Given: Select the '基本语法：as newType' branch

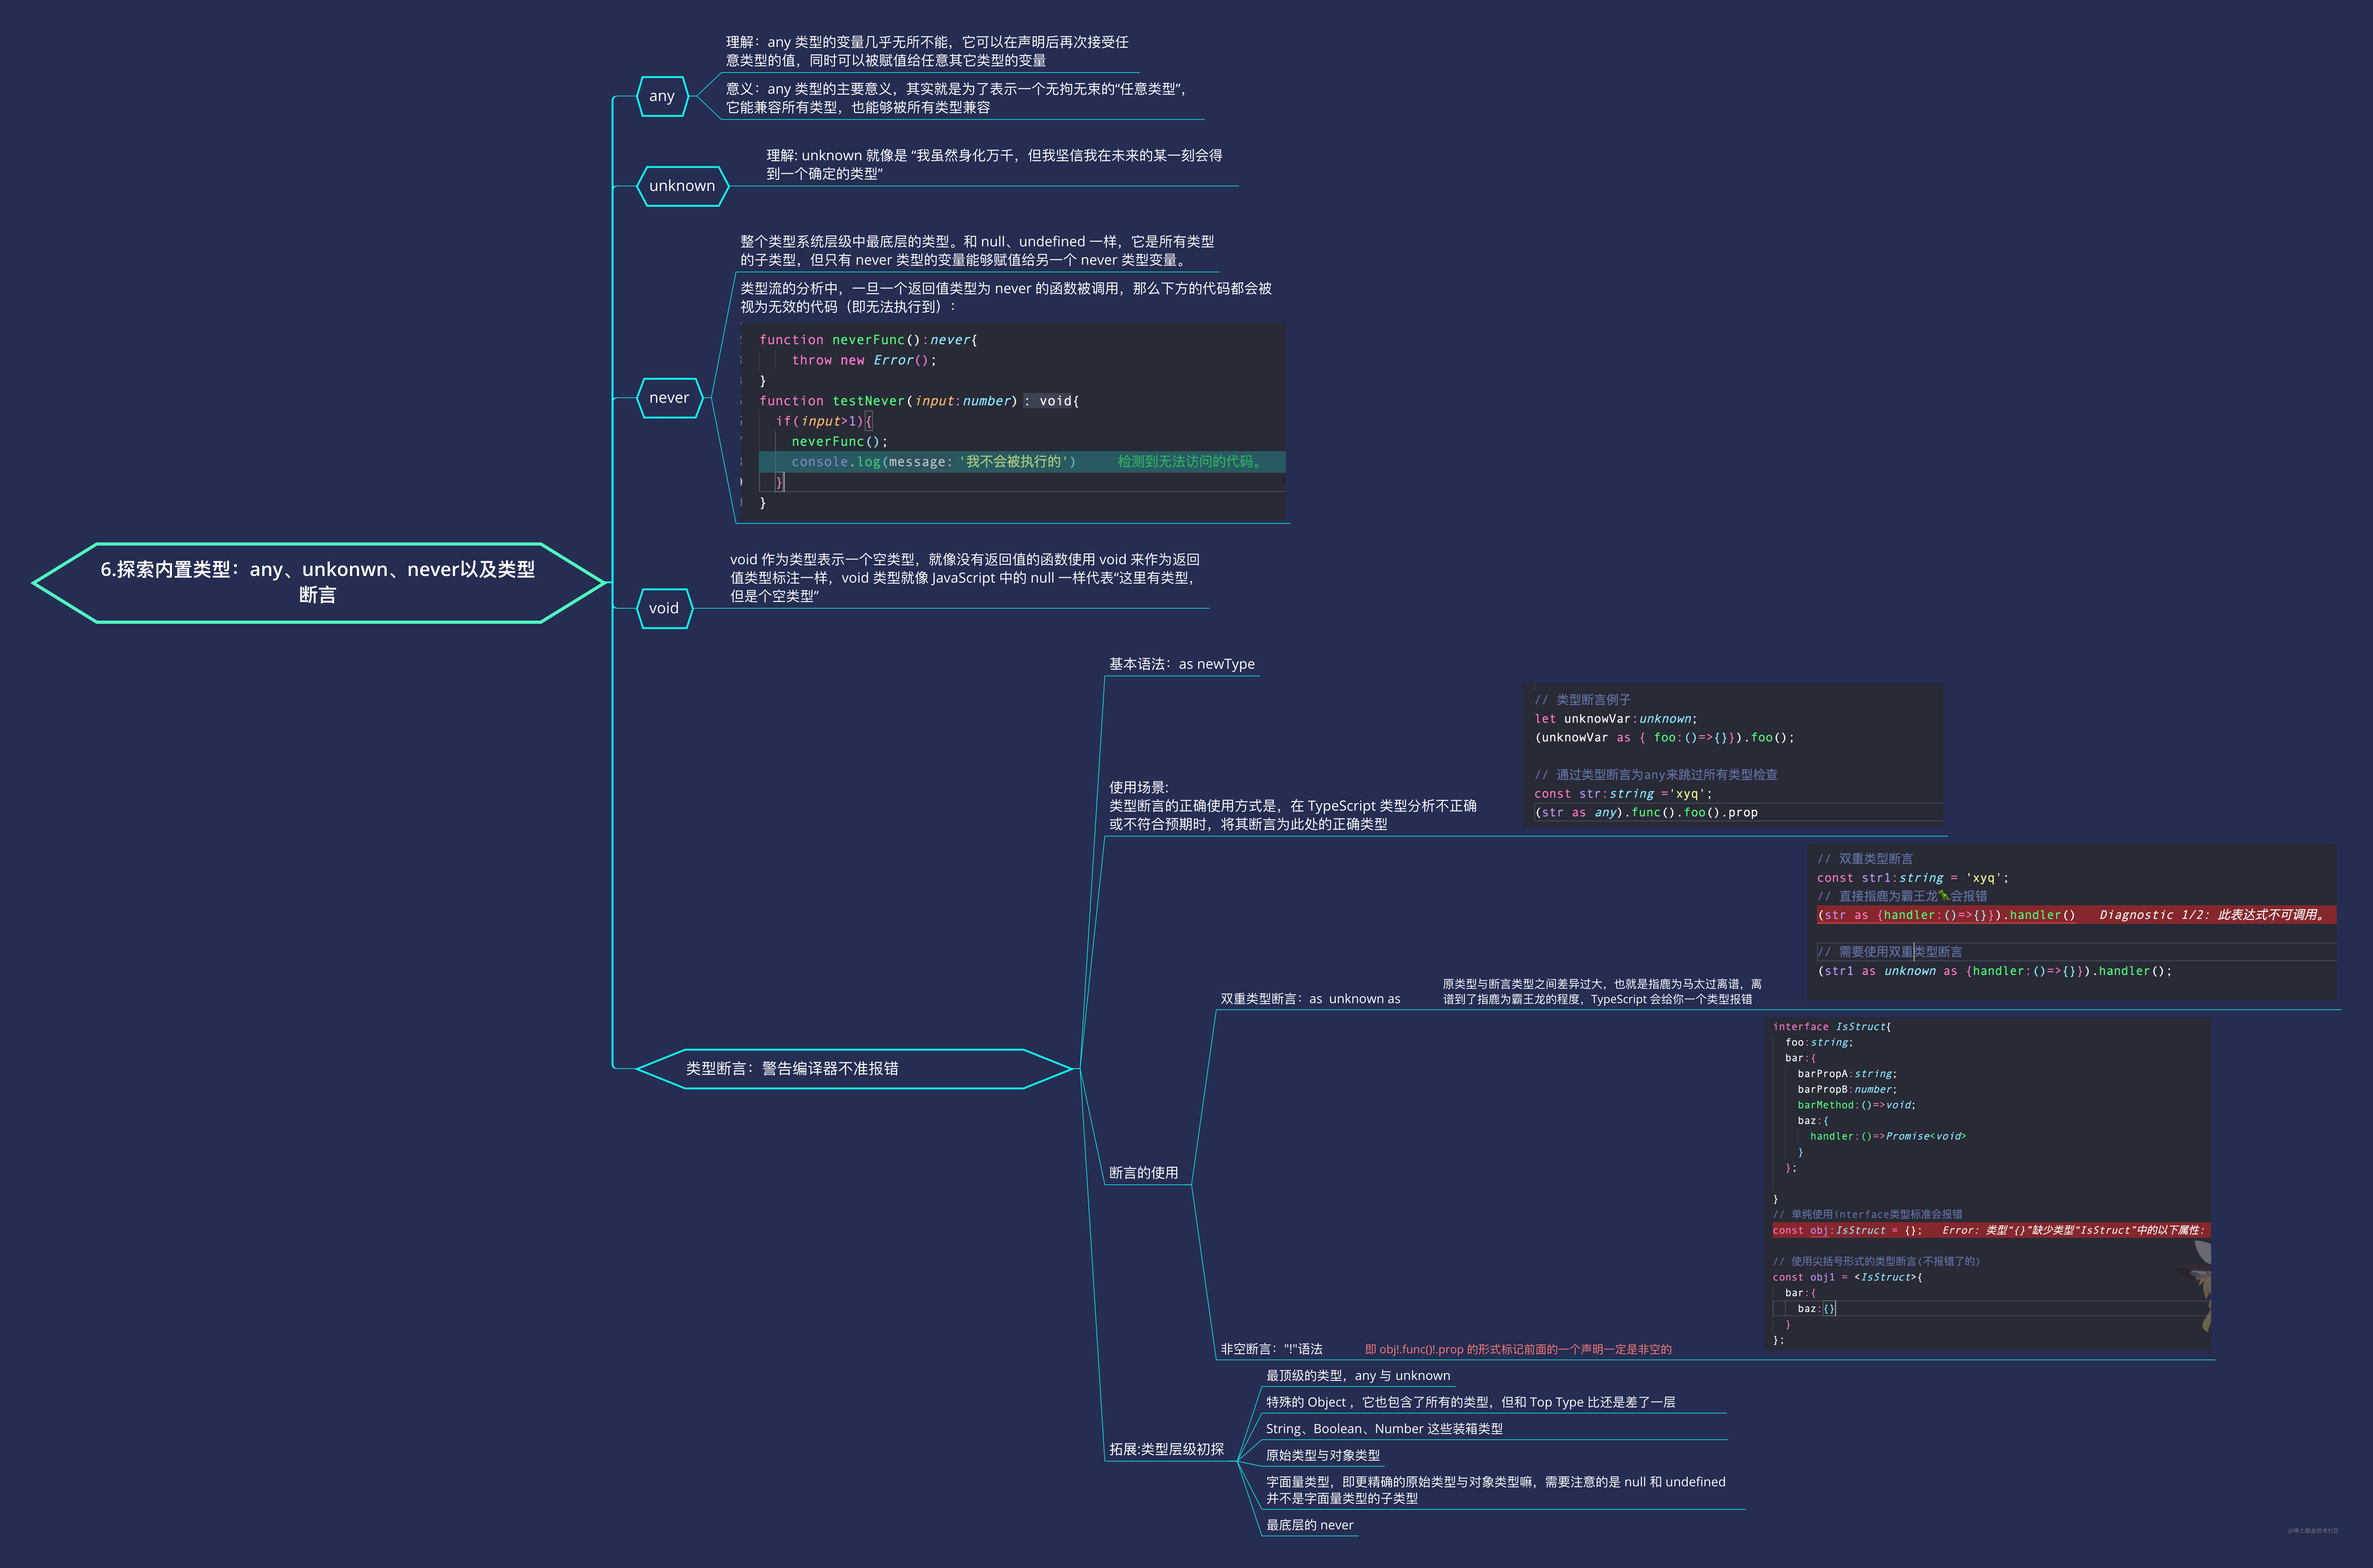Looking at the screenshot, I should click(1181, 664).
